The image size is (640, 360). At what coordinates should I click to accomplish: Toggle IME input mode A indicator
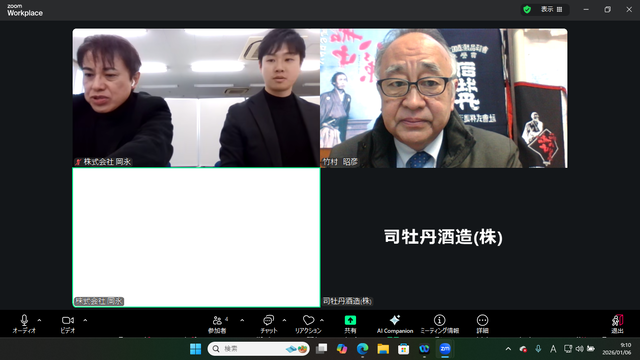[553, 349]
